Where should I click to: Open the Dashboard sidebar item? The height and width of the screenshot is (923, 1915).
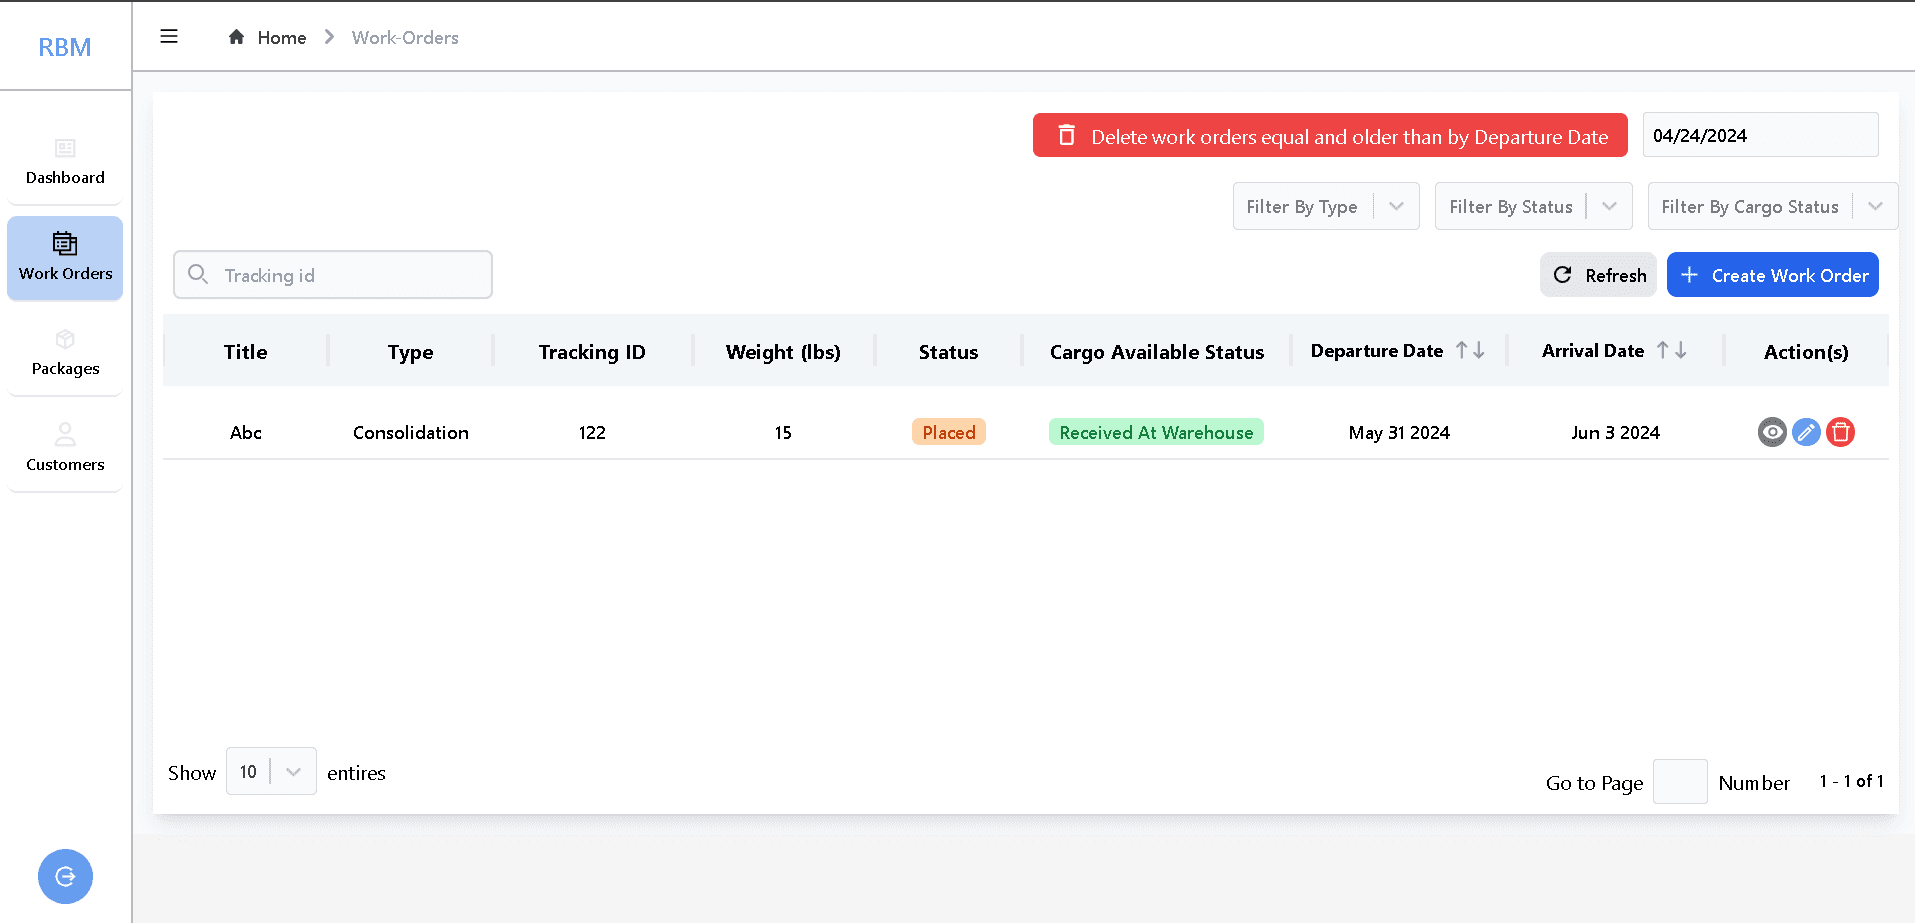point(65,162)
